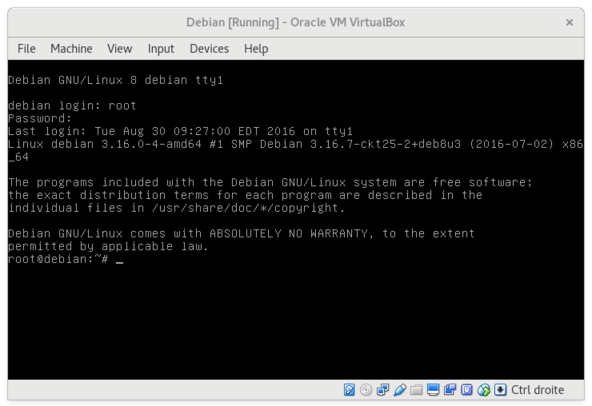Click the window title bar text
592x406 pixels.
tap(296, 22)
